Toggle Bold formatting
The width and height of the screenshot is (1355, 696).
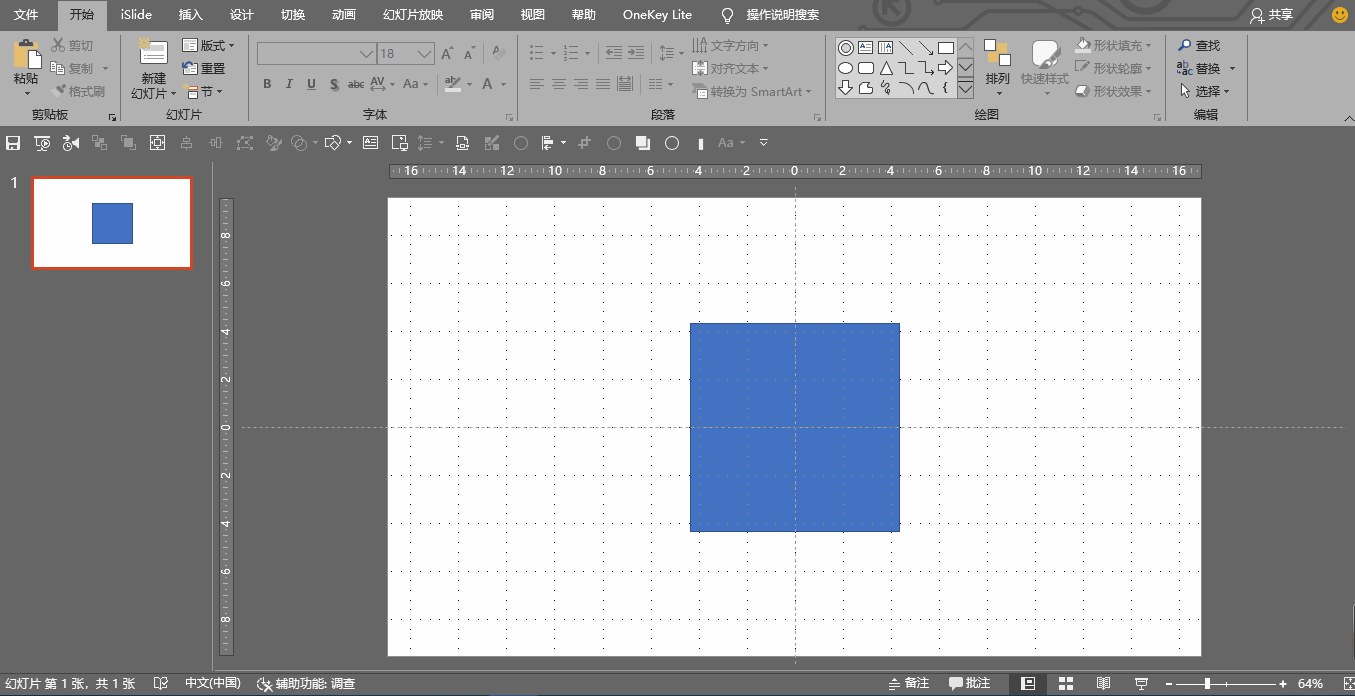pos(267,84)
